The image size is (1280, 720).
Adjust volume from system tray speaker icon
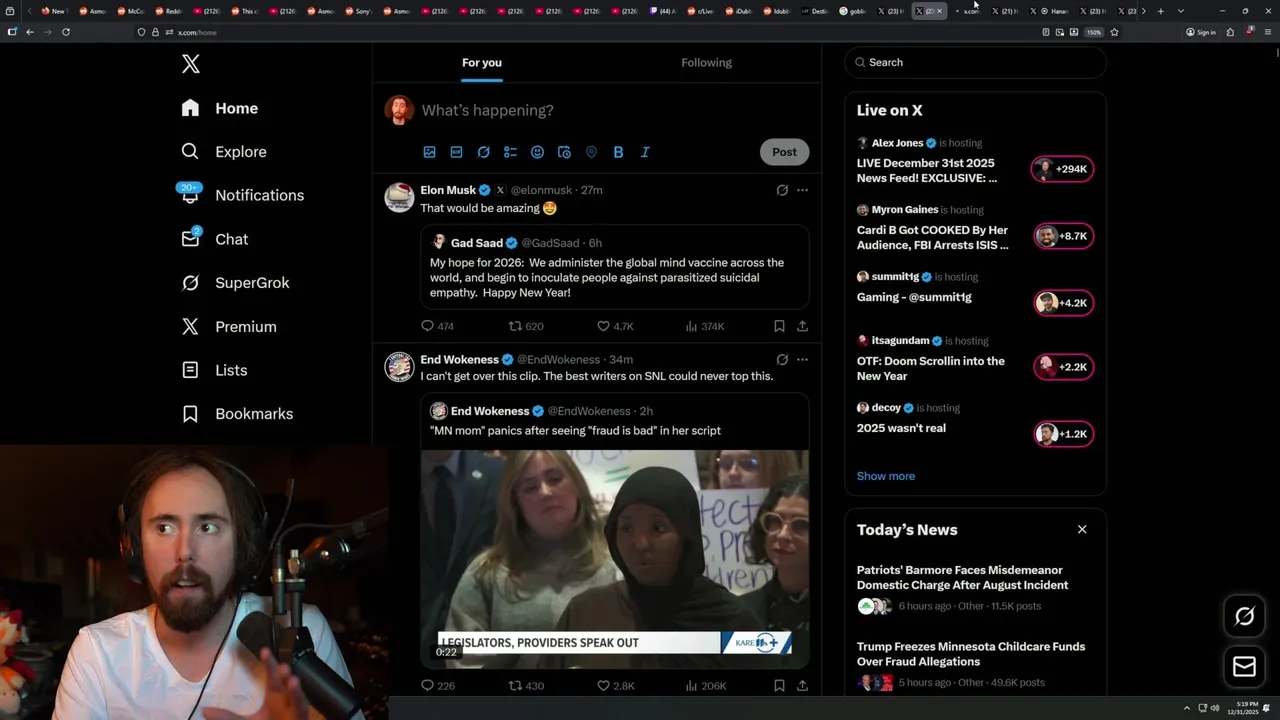[x=1215, y=708]
